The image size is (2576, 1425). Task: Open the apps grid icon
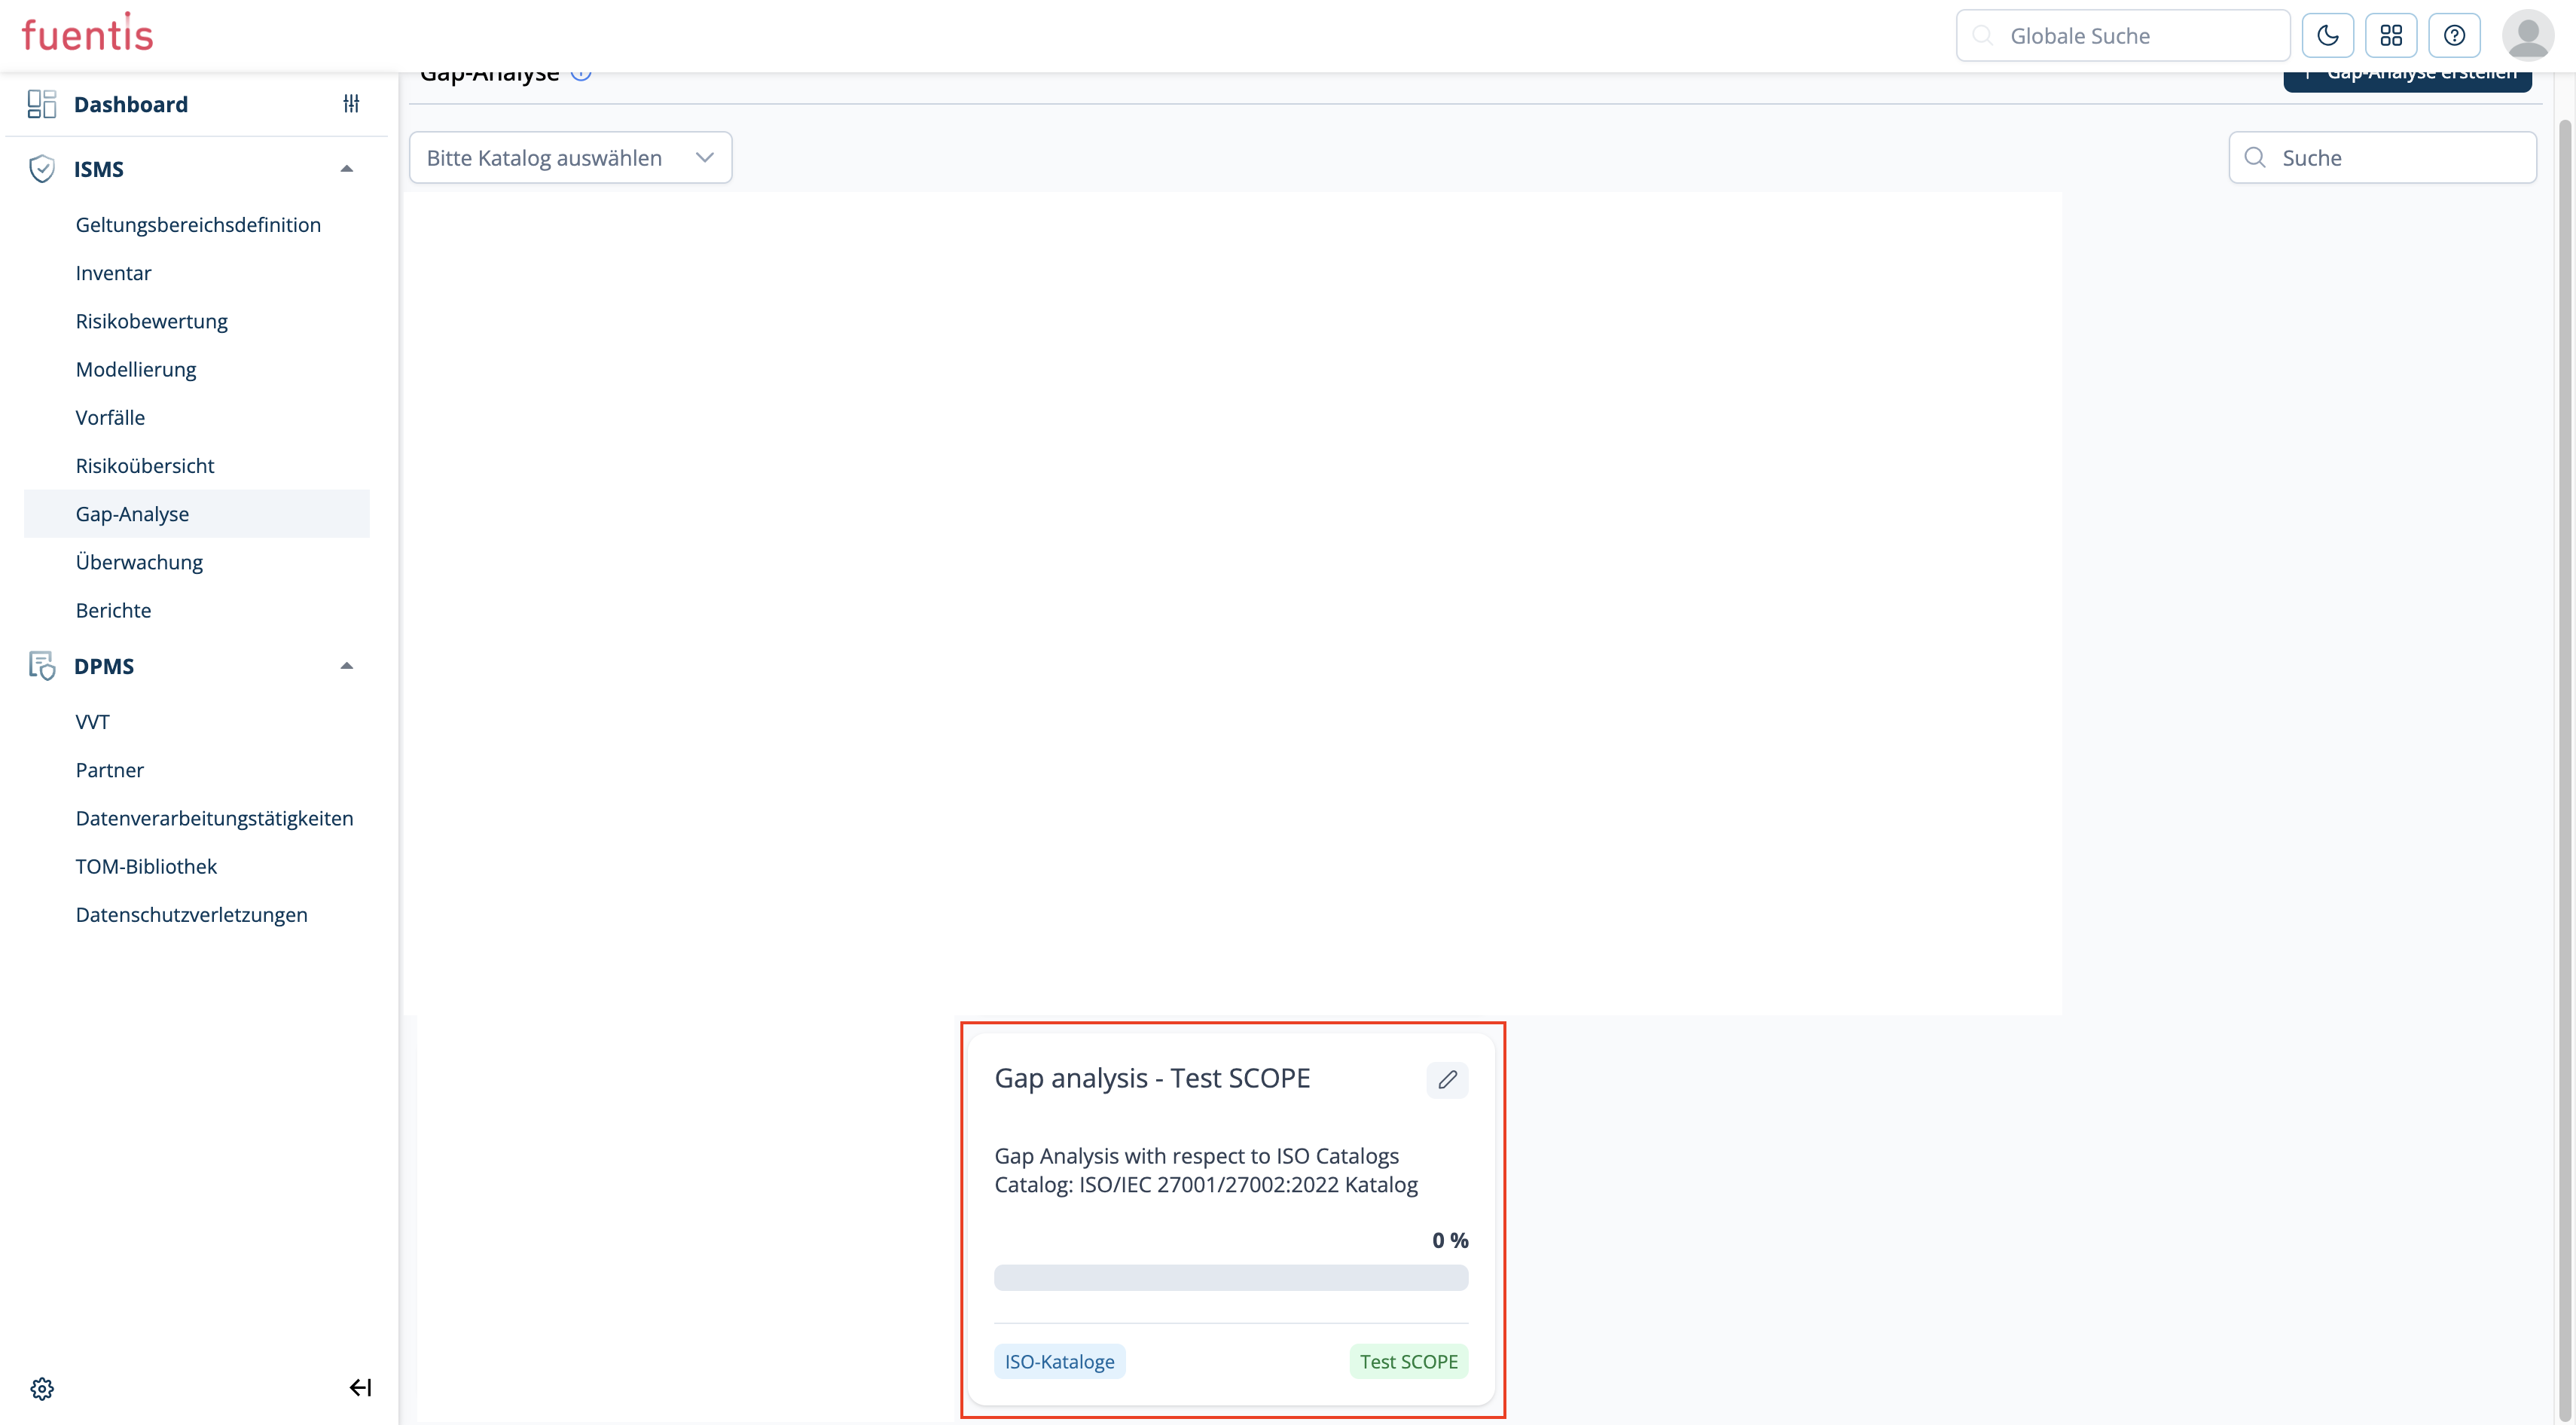tap(2390, 36)
